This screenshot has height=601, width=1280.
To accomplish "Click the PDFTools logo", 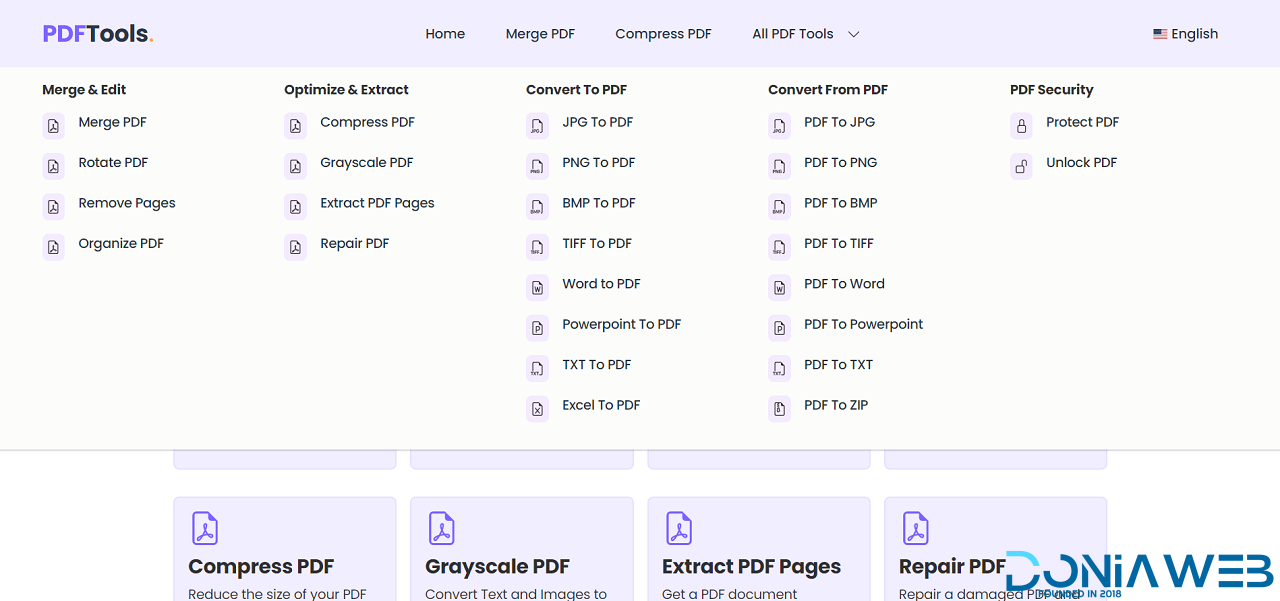I will [98, 34].
